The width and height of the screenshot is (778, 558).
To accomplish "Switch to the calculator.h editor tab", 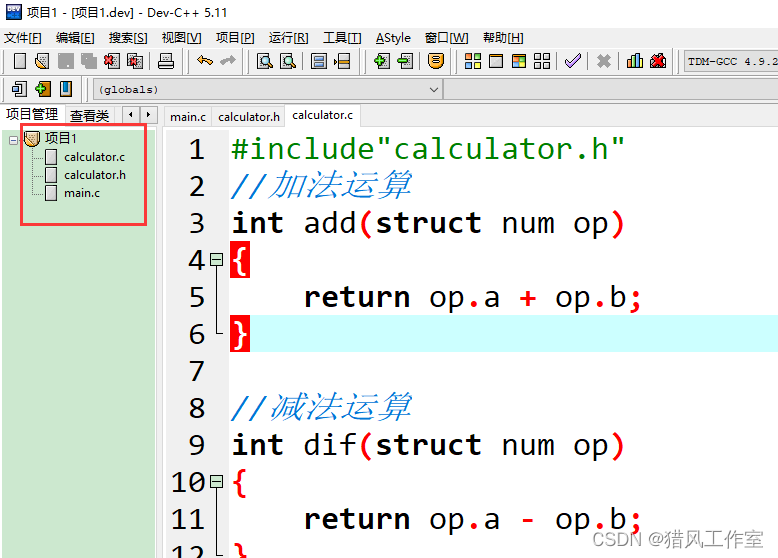I will pos(249,117).
